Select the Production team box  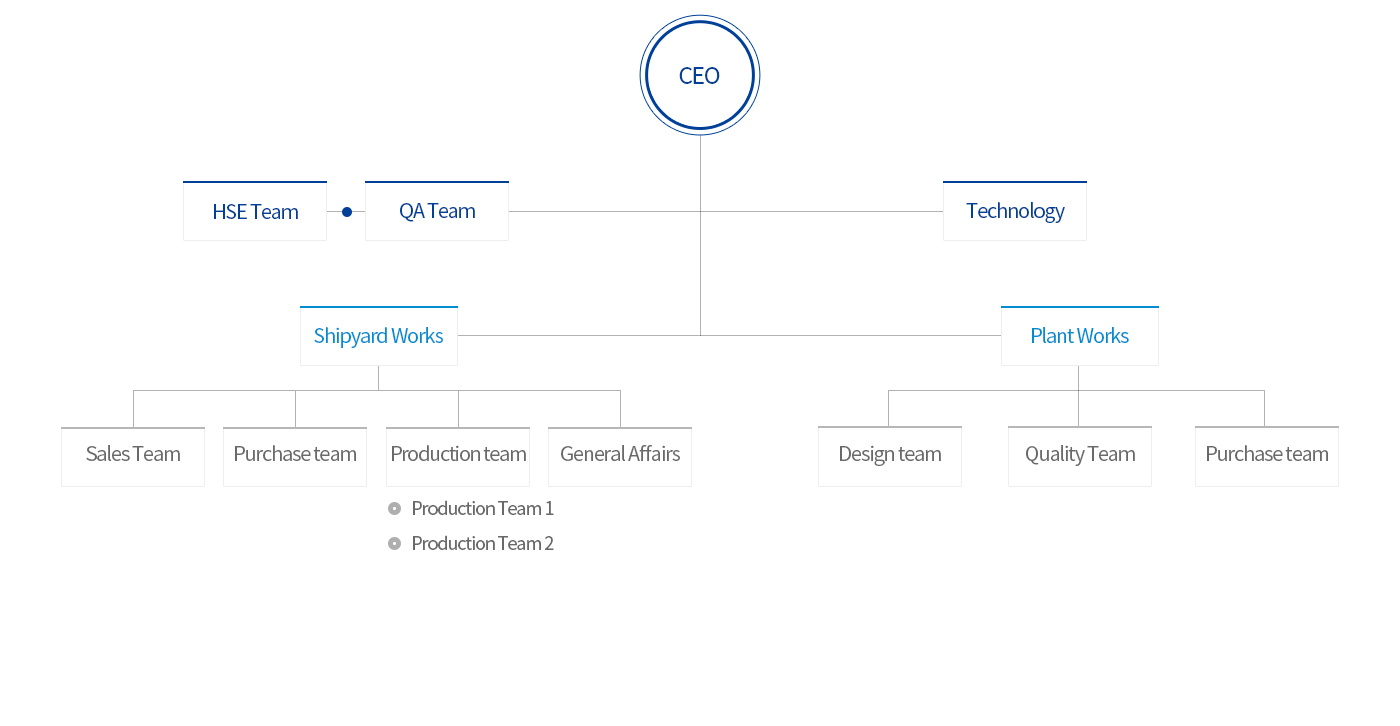pyautogui.click(x=458, y=457)
